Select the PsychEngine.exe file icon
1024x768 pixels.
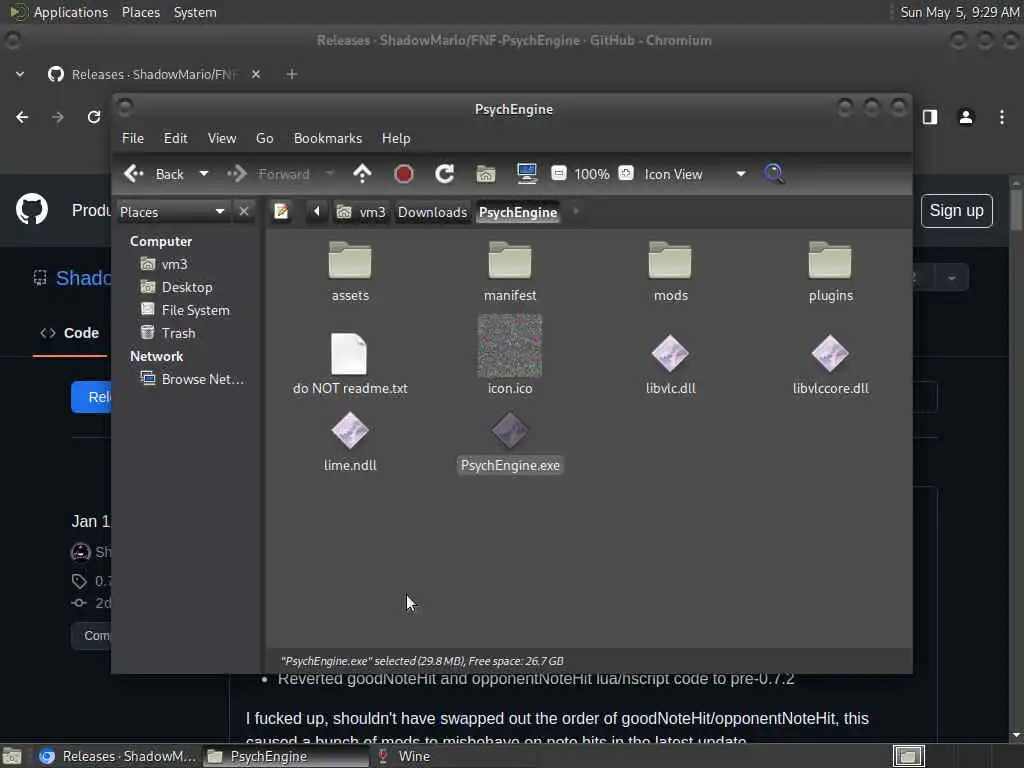click(x=510, y=431)
